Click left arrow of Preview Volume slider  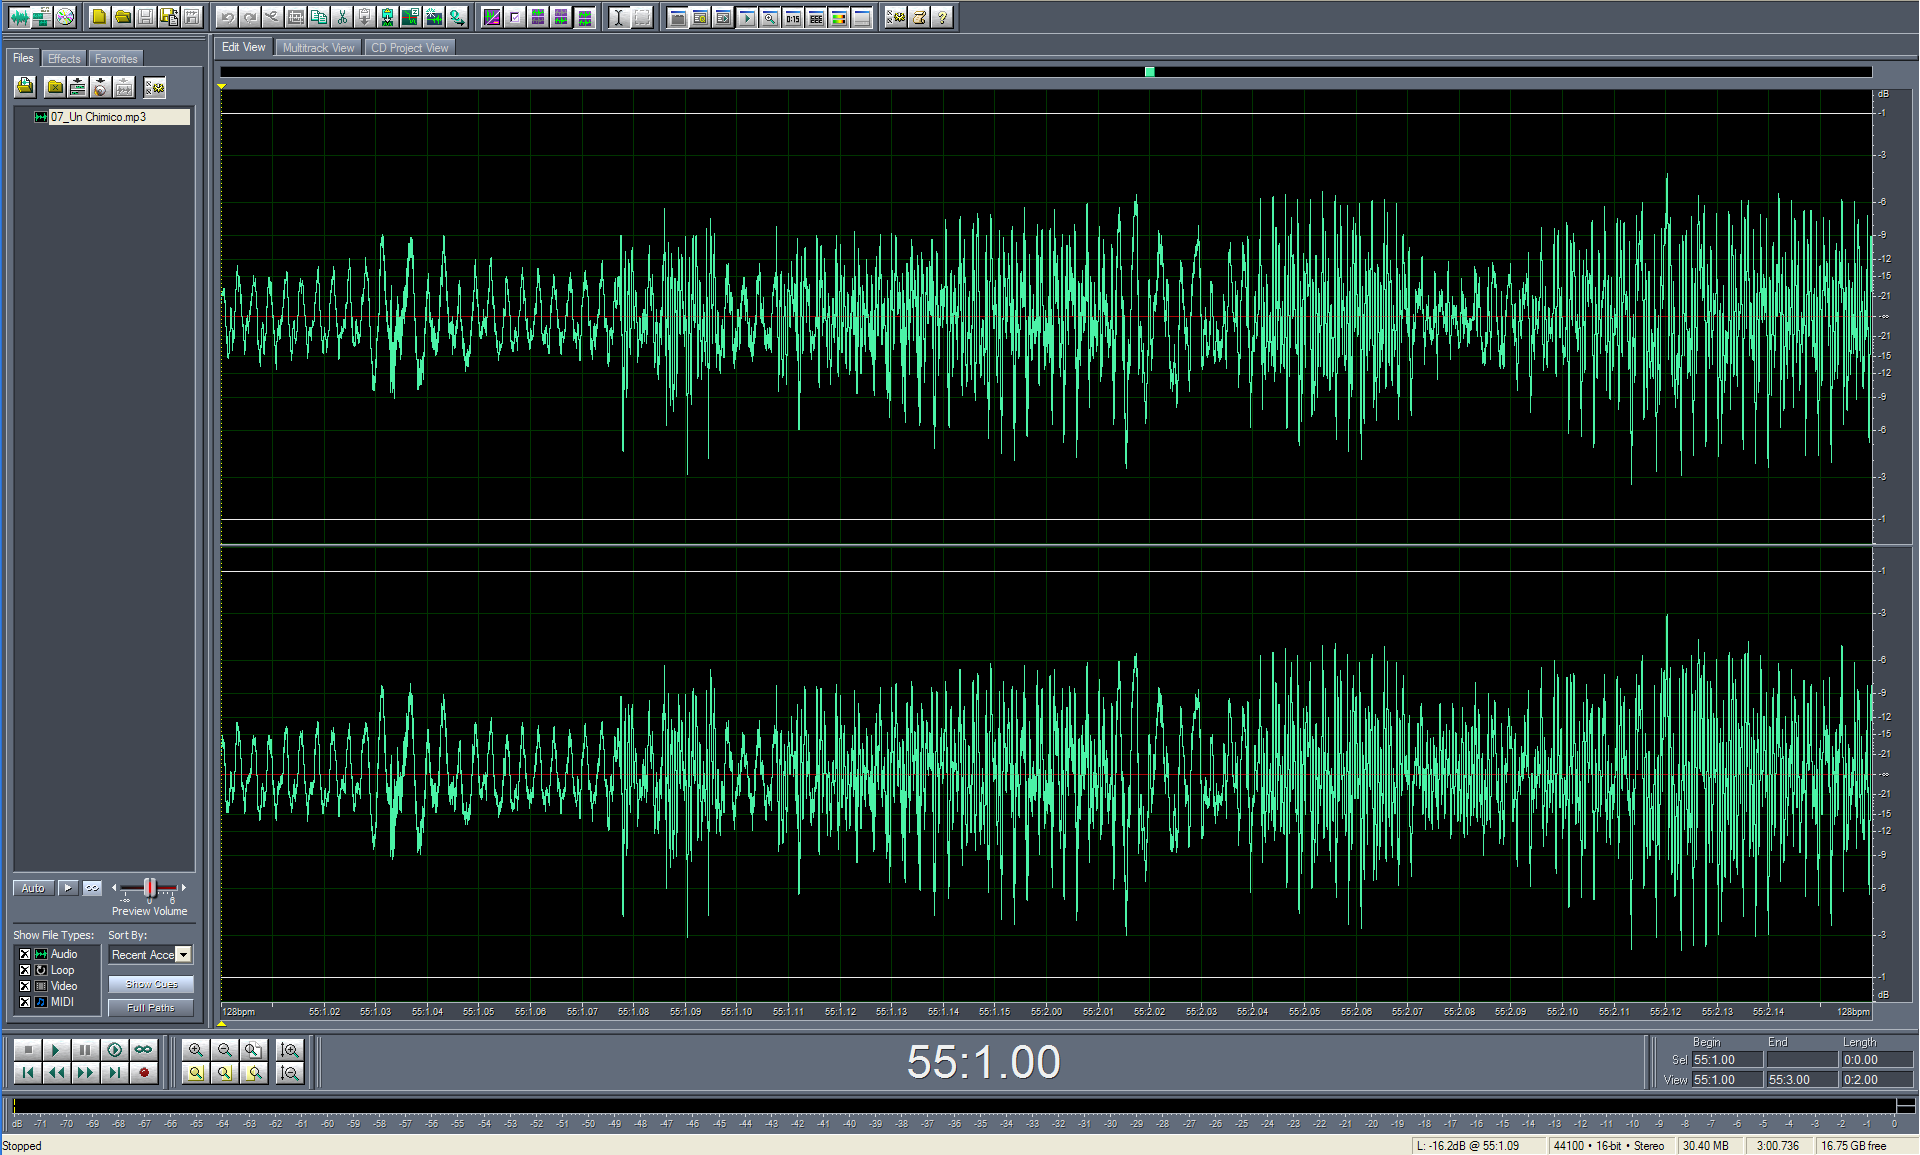pyautogui.click(x=114, y=888)
